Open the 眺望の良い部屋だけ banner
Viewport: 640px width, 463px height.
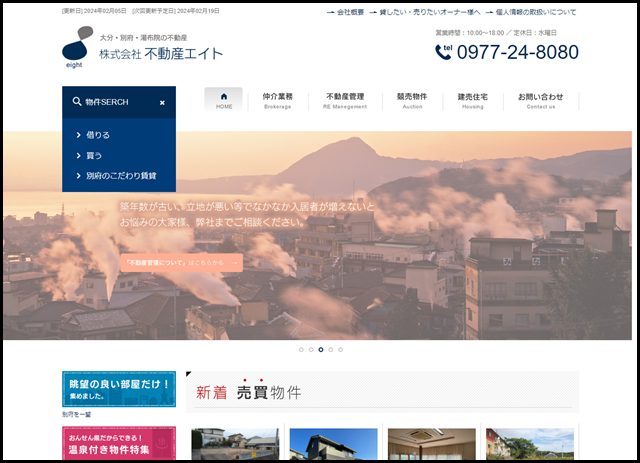pyautogui.click(x=119, y=389)
